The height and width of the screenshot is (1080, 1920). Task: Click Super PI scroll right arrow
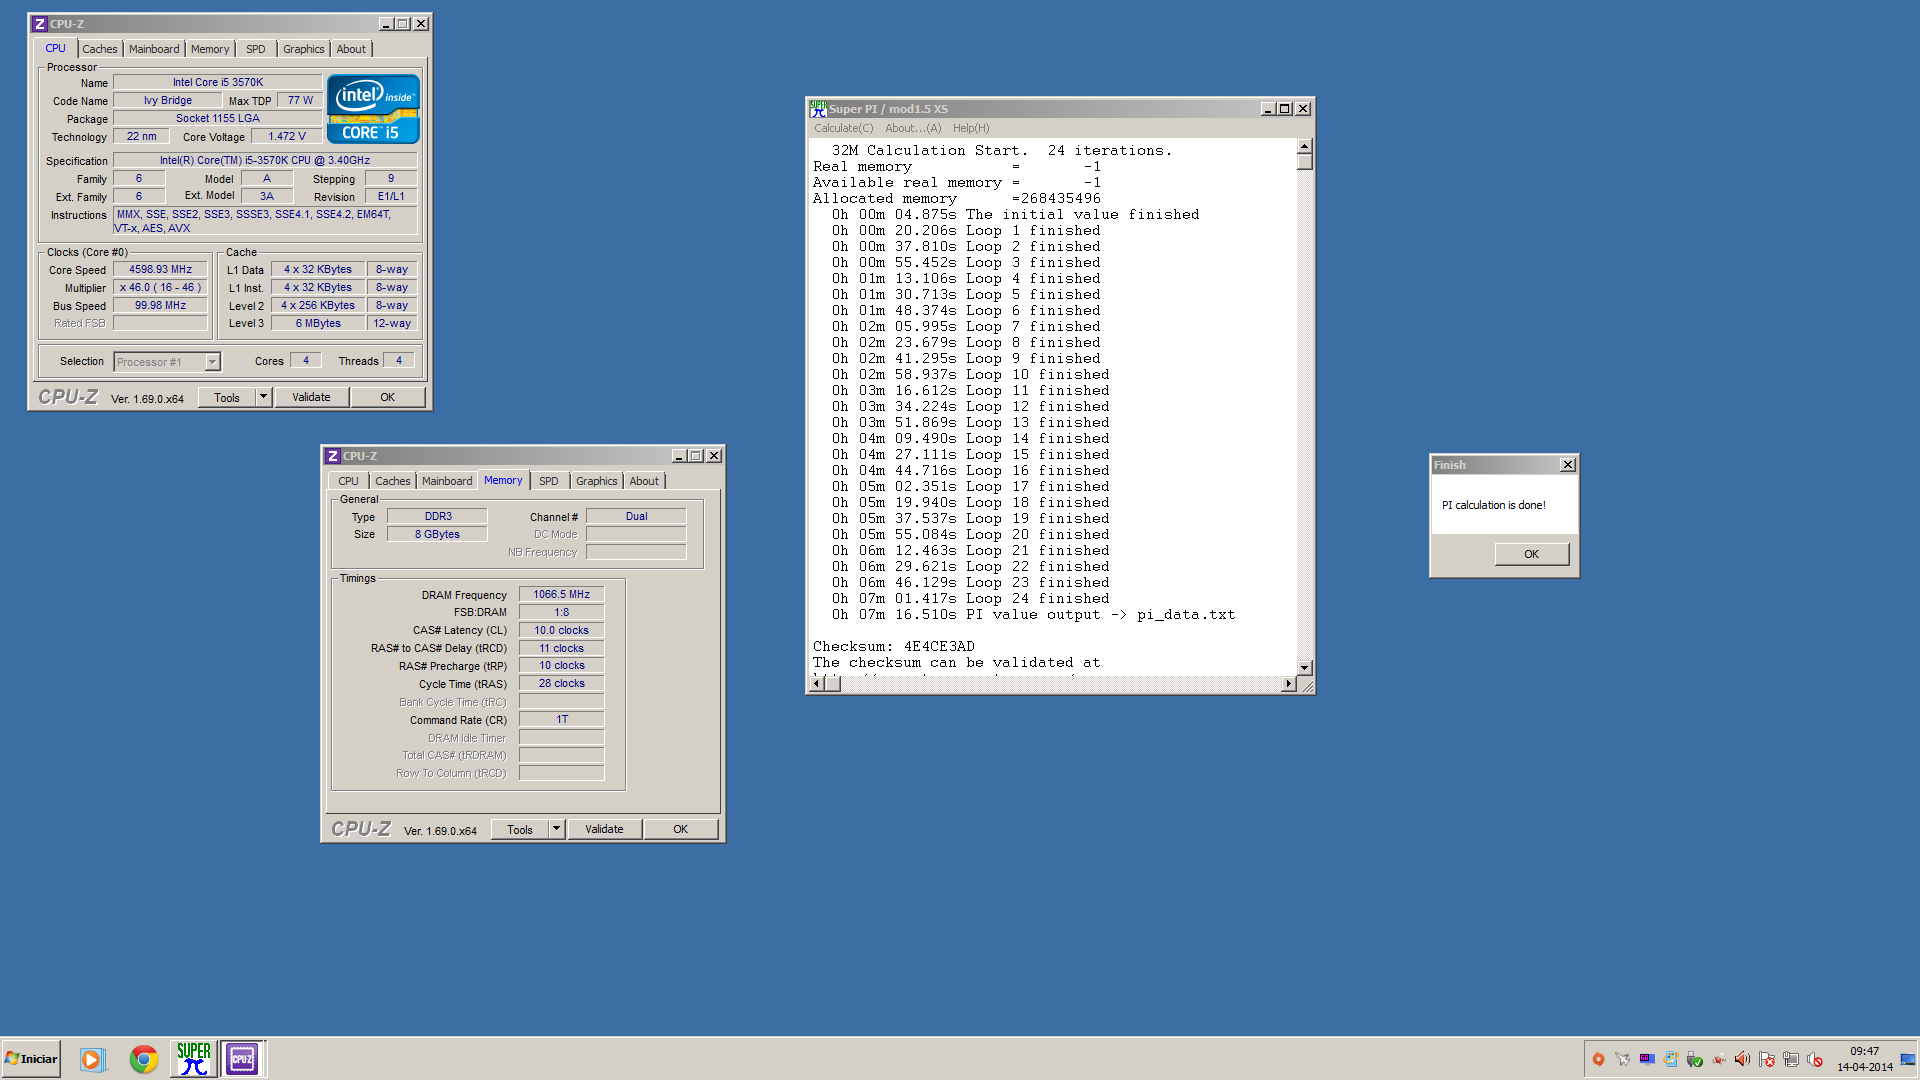point(1288,683)
